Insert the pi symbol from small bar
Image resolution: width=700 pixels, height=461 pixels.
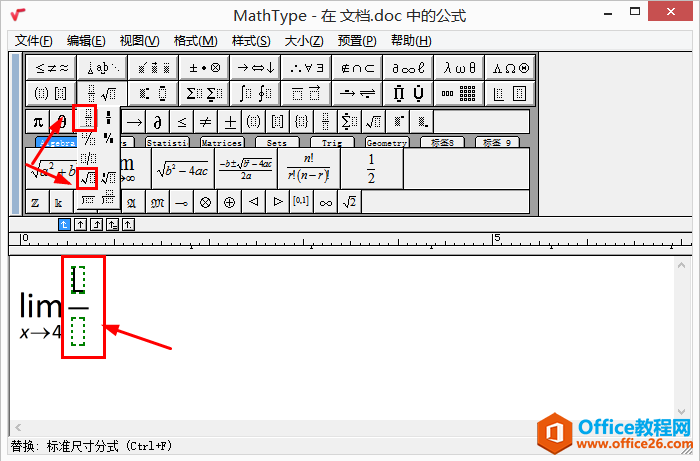pyautogui.click(x=38, y=121)
